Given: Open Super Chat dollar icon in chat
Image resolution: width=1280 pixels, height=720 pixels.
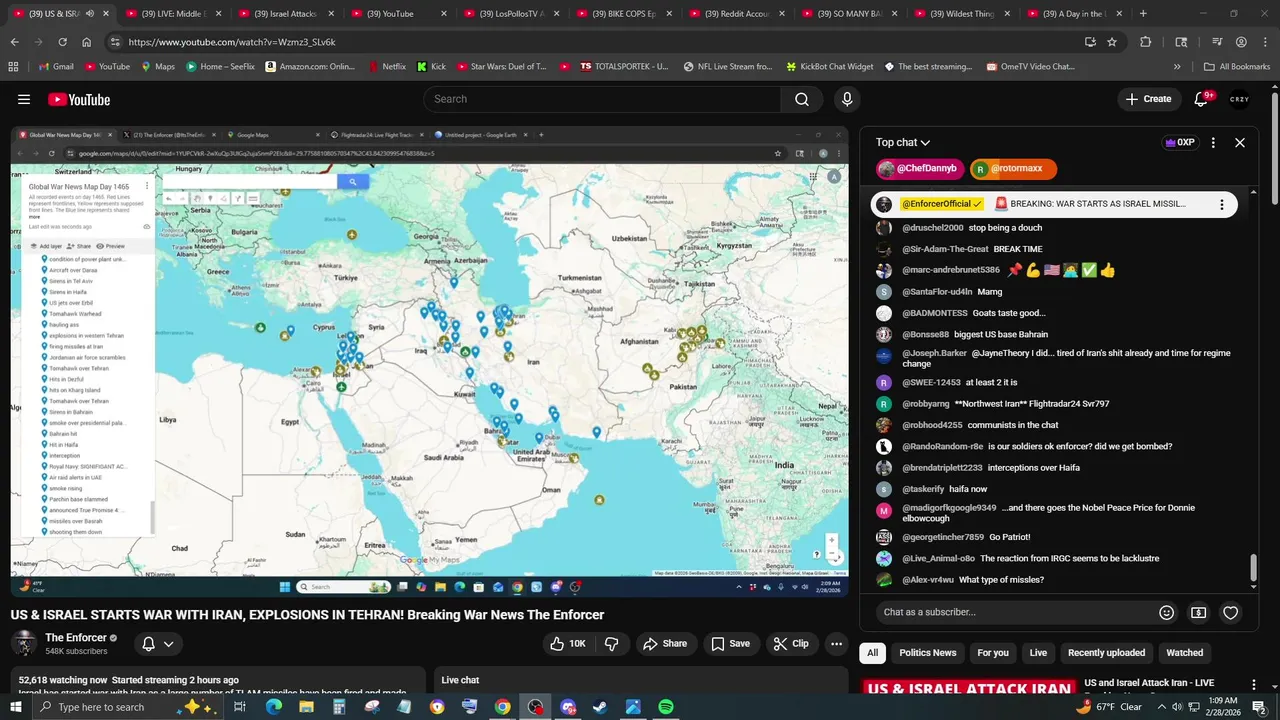Looking at the screenshot, I should coord(1199,612).
